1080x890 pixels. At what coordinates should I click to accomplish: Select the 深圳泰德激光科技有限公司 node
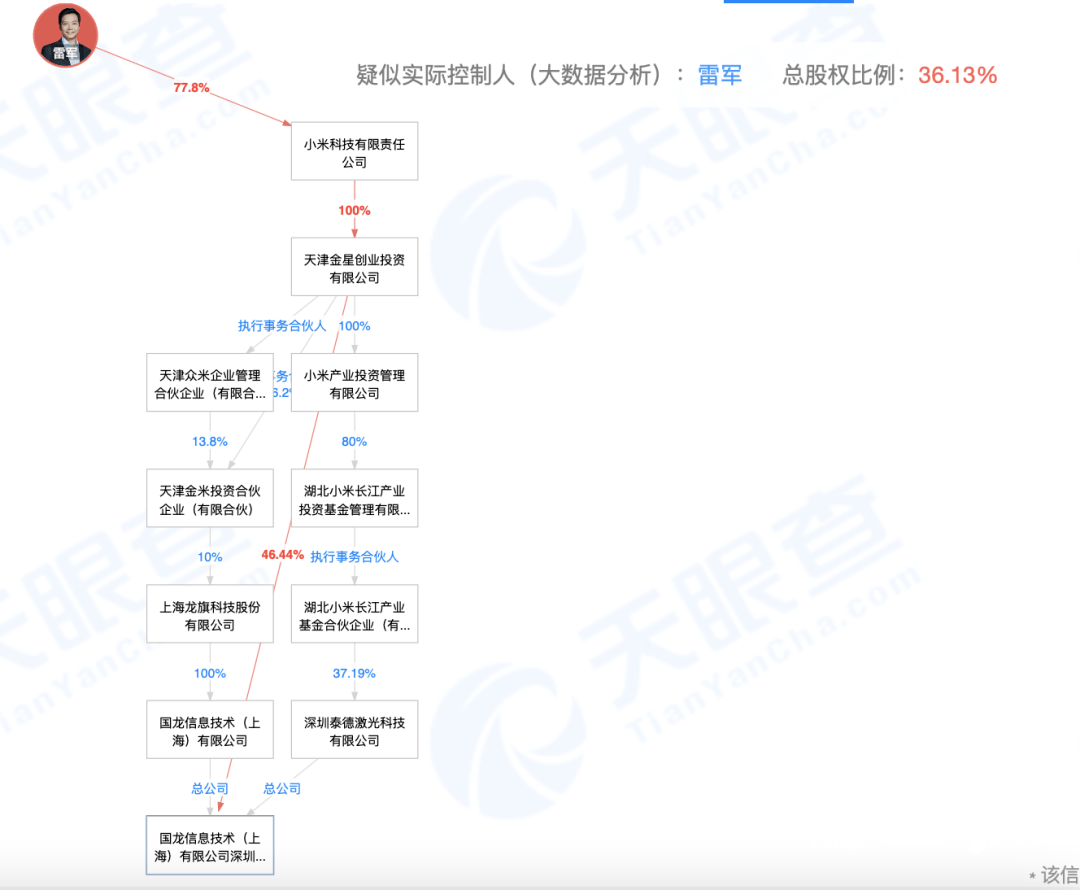(x=355, y=730)
